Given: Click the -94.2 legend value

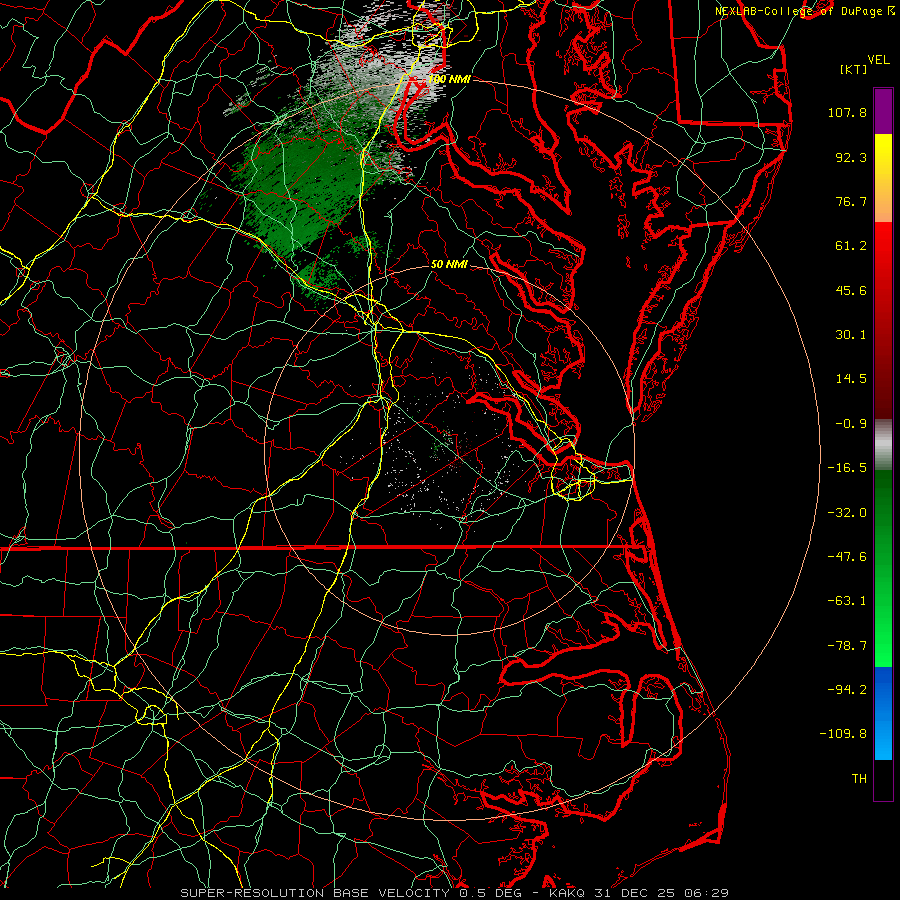Looking at the screenshot, I should [x=847, y=690].
